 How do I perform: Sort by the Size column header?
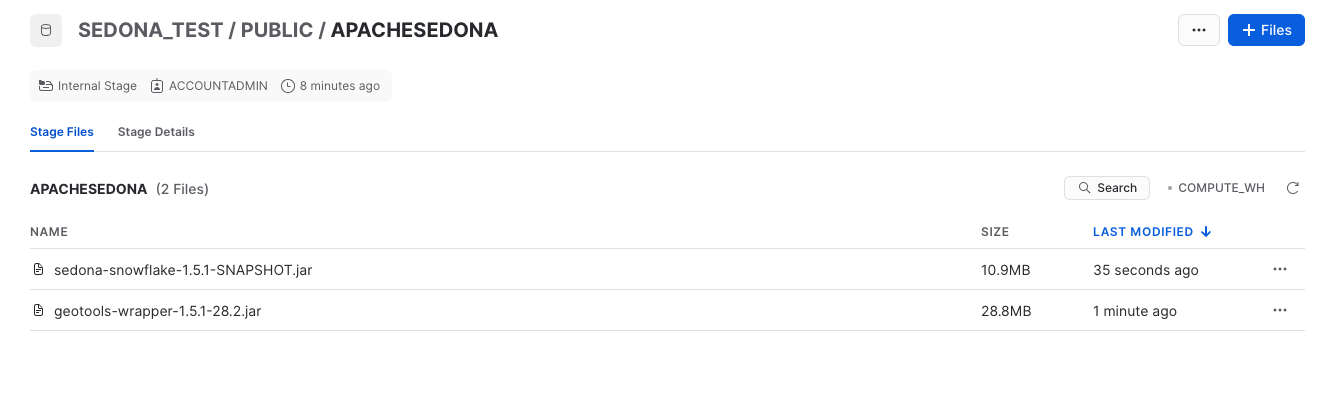995,232
